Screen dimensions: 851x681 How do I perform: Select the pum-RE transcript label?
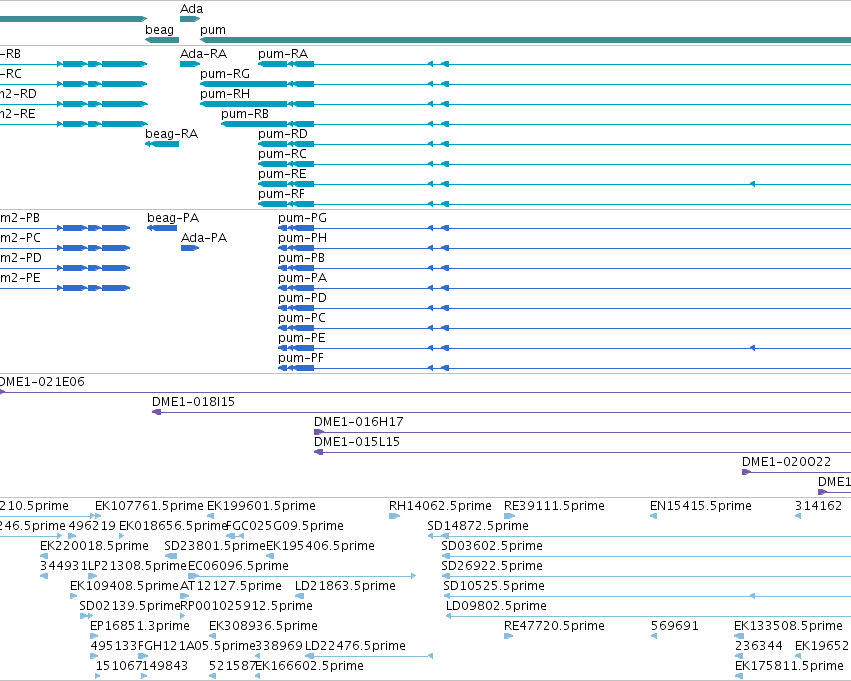(282, 174)
